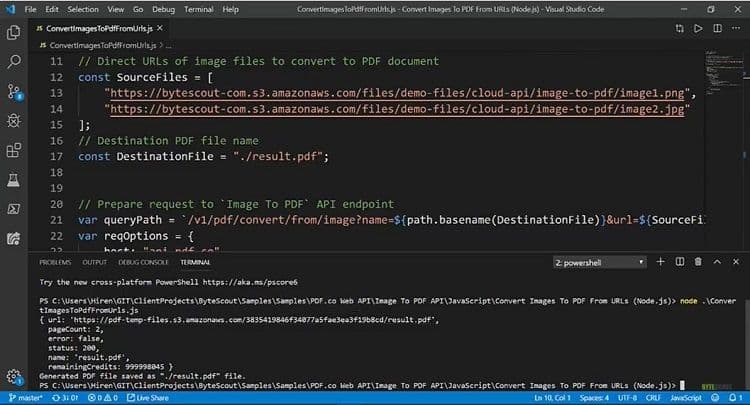Open the Terminal menu
This screenshot has height=405, width=750.
pyautogui.click(x=198, y=8)
